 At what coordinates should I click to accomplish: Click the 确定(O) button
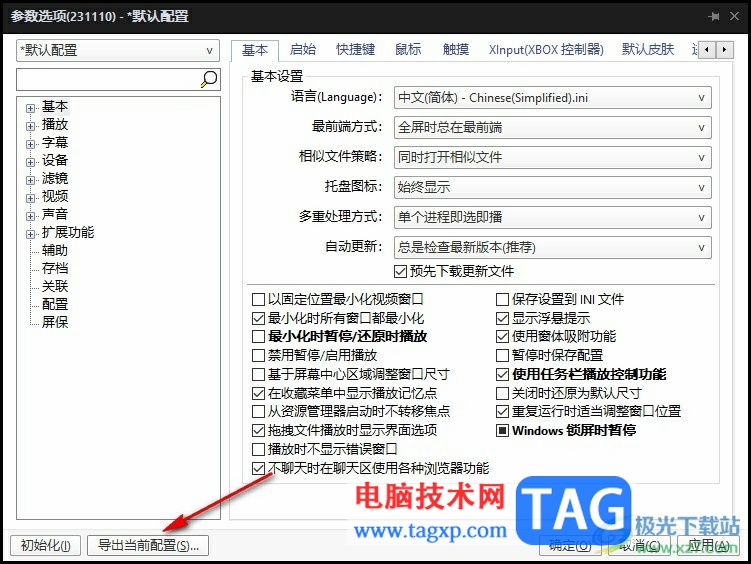coord(570,545)
